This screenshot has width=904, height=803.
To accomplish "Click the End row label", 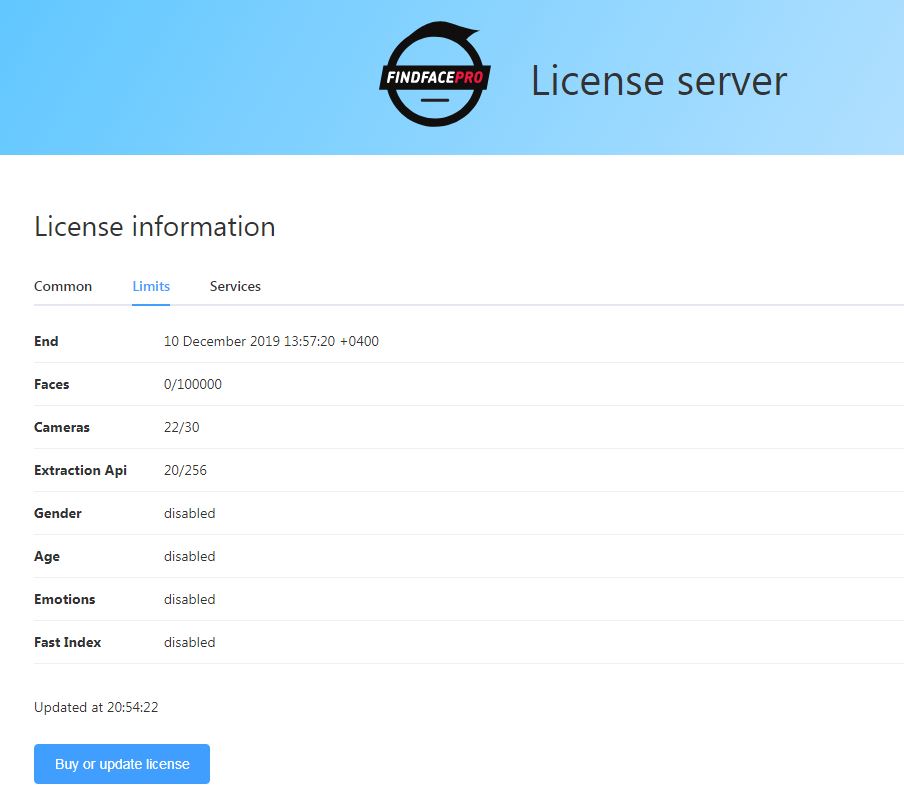I will (x=46, y=341).
